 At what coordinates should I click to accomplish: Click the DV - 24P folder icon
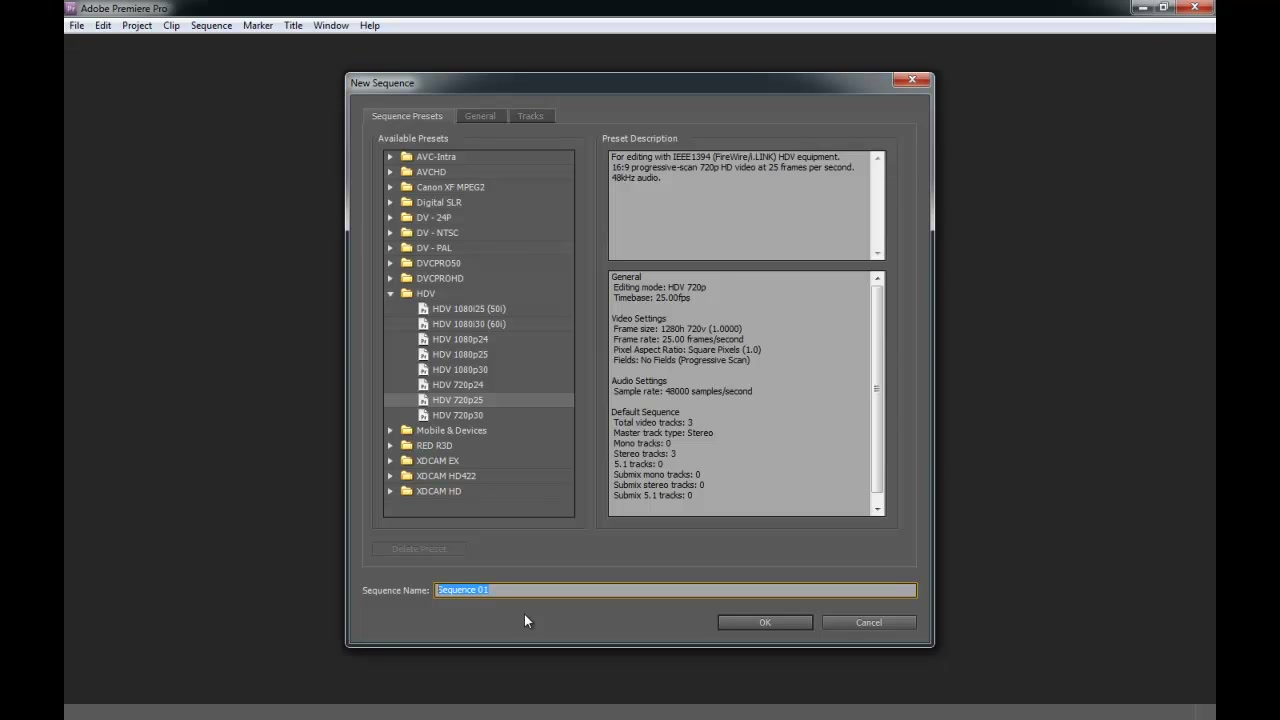(407, 217)
